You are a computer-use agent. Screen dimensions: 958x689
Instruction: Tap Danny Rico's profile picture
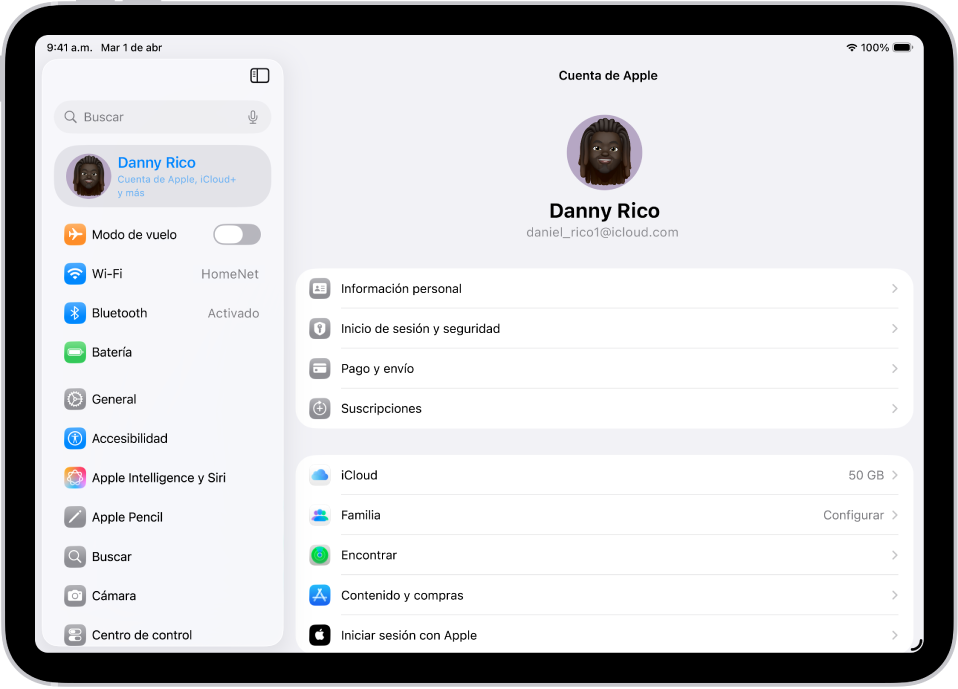[x=604, y=152]
